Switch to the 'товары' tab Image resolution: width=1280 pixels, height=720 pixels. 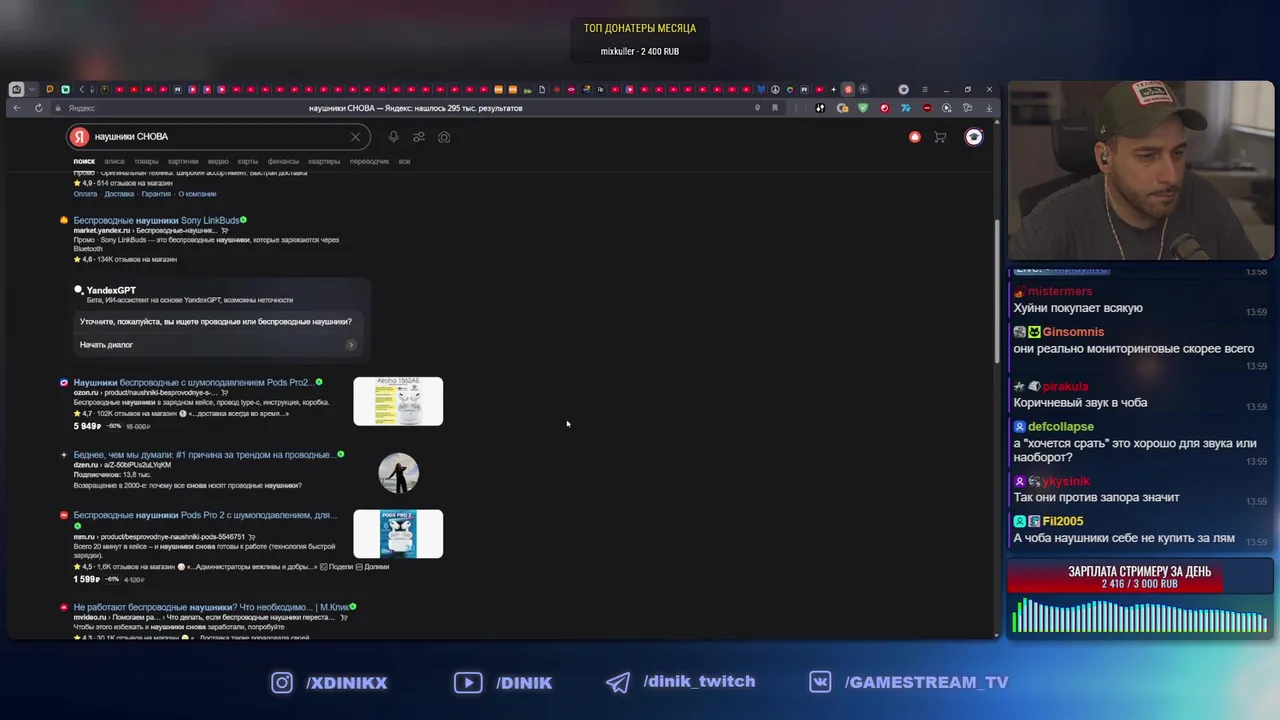[146, 161]
